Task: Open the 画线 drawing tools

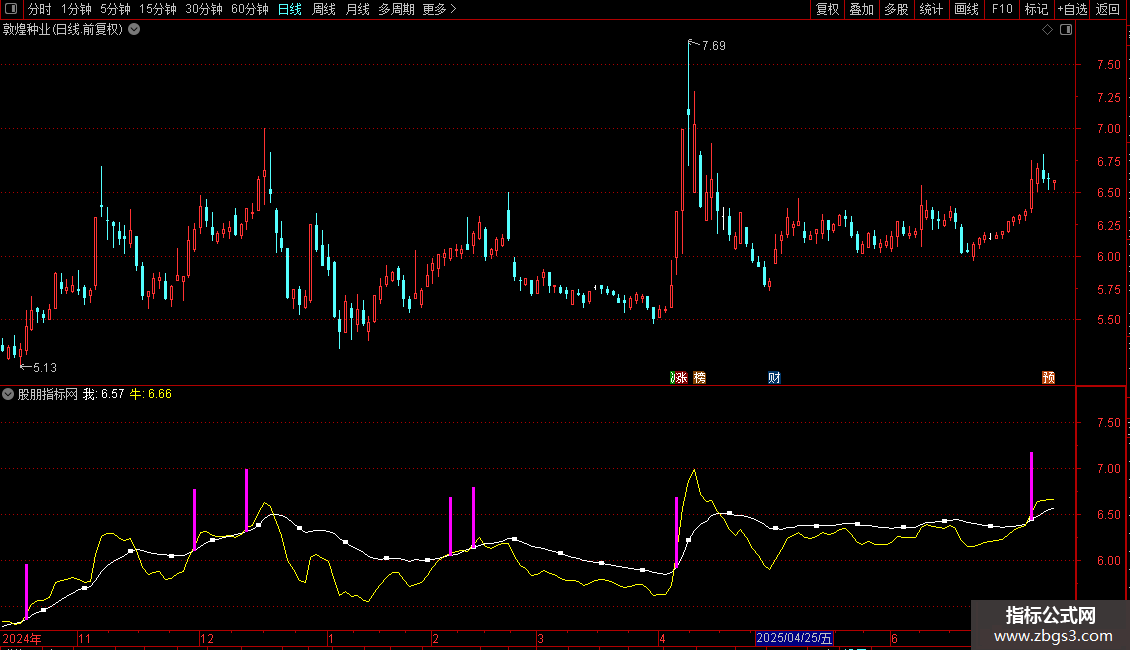Action: [966, 9]
